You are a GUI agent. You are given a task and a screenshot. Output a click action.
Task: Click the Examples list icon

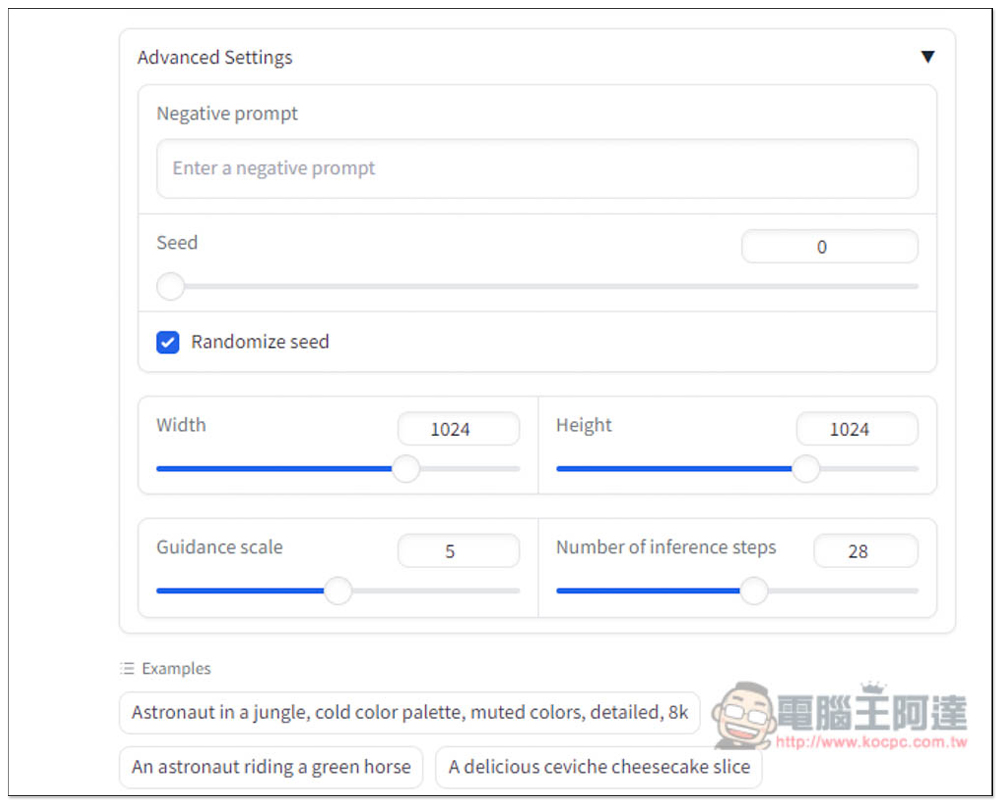click(127, 668)
